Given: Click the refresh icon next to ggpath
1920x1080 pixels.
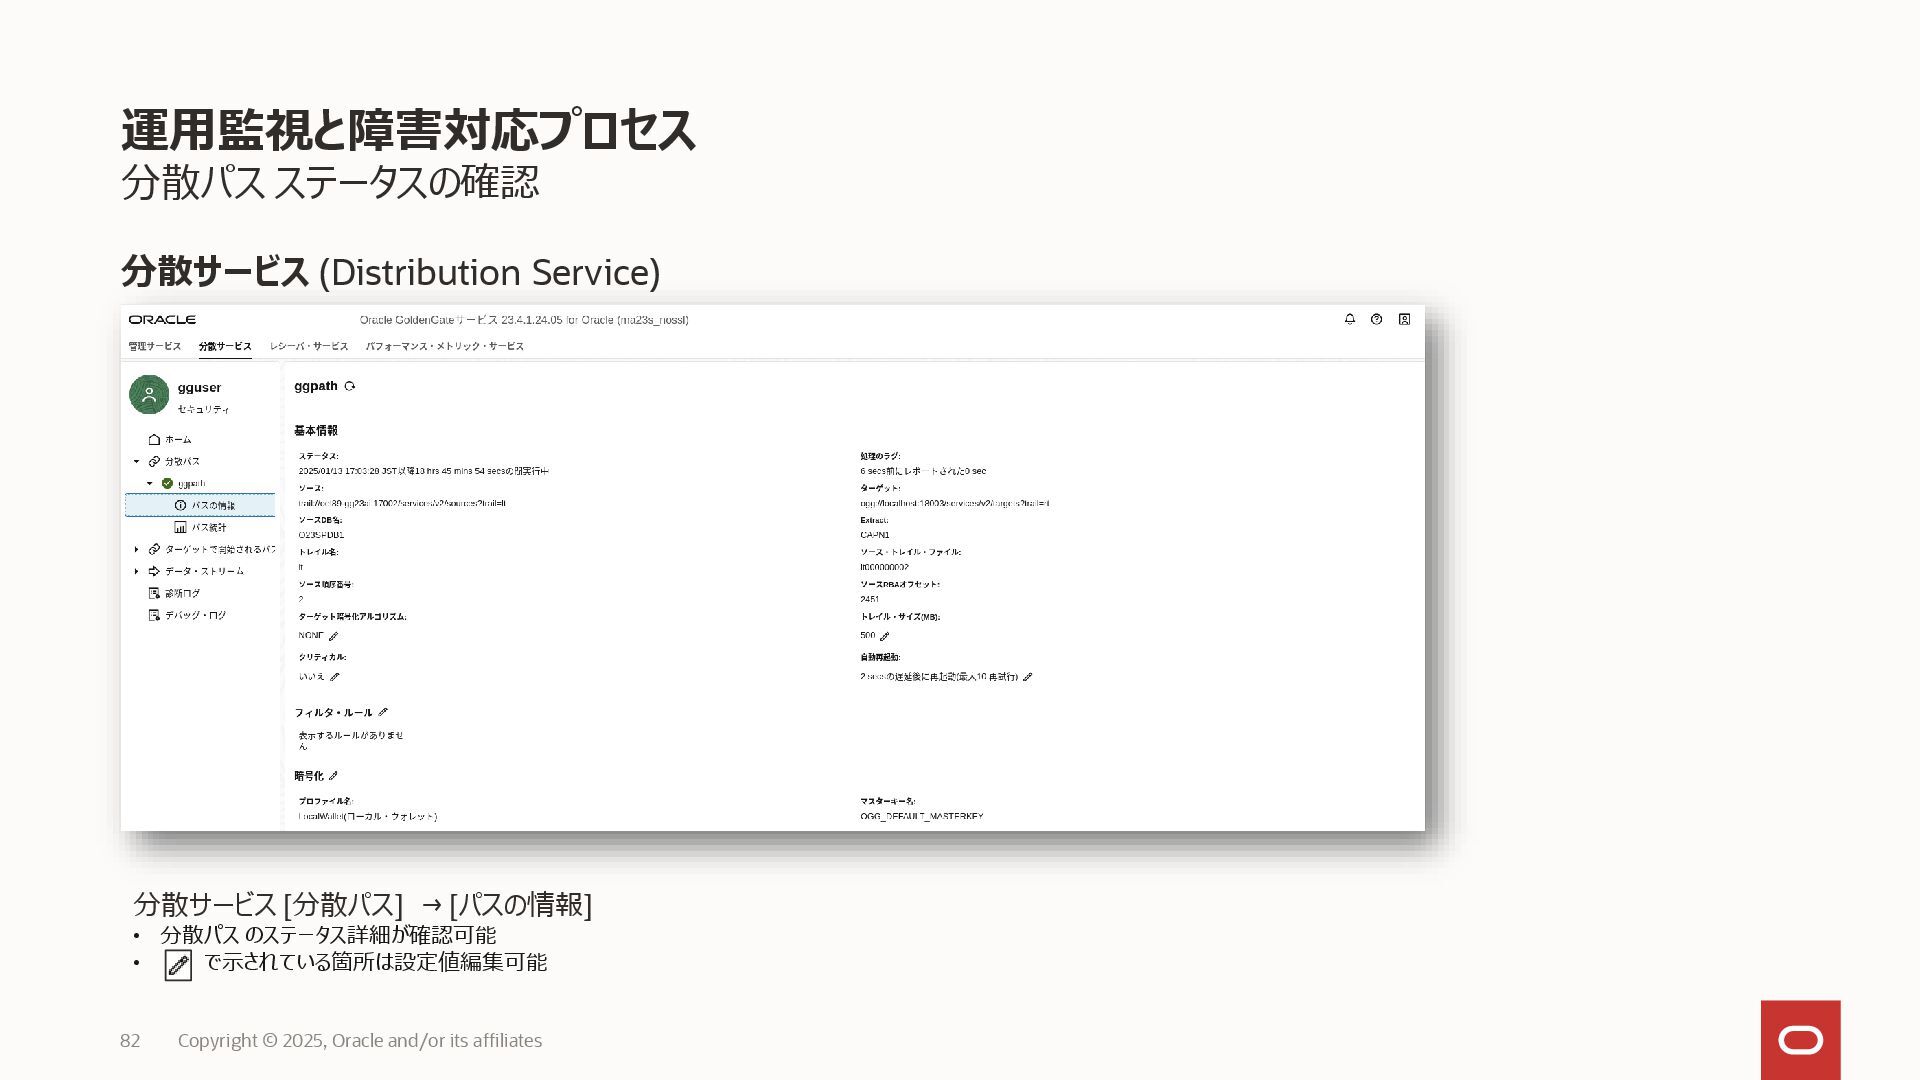Looking at the screenshot, I should pos(349,386).
